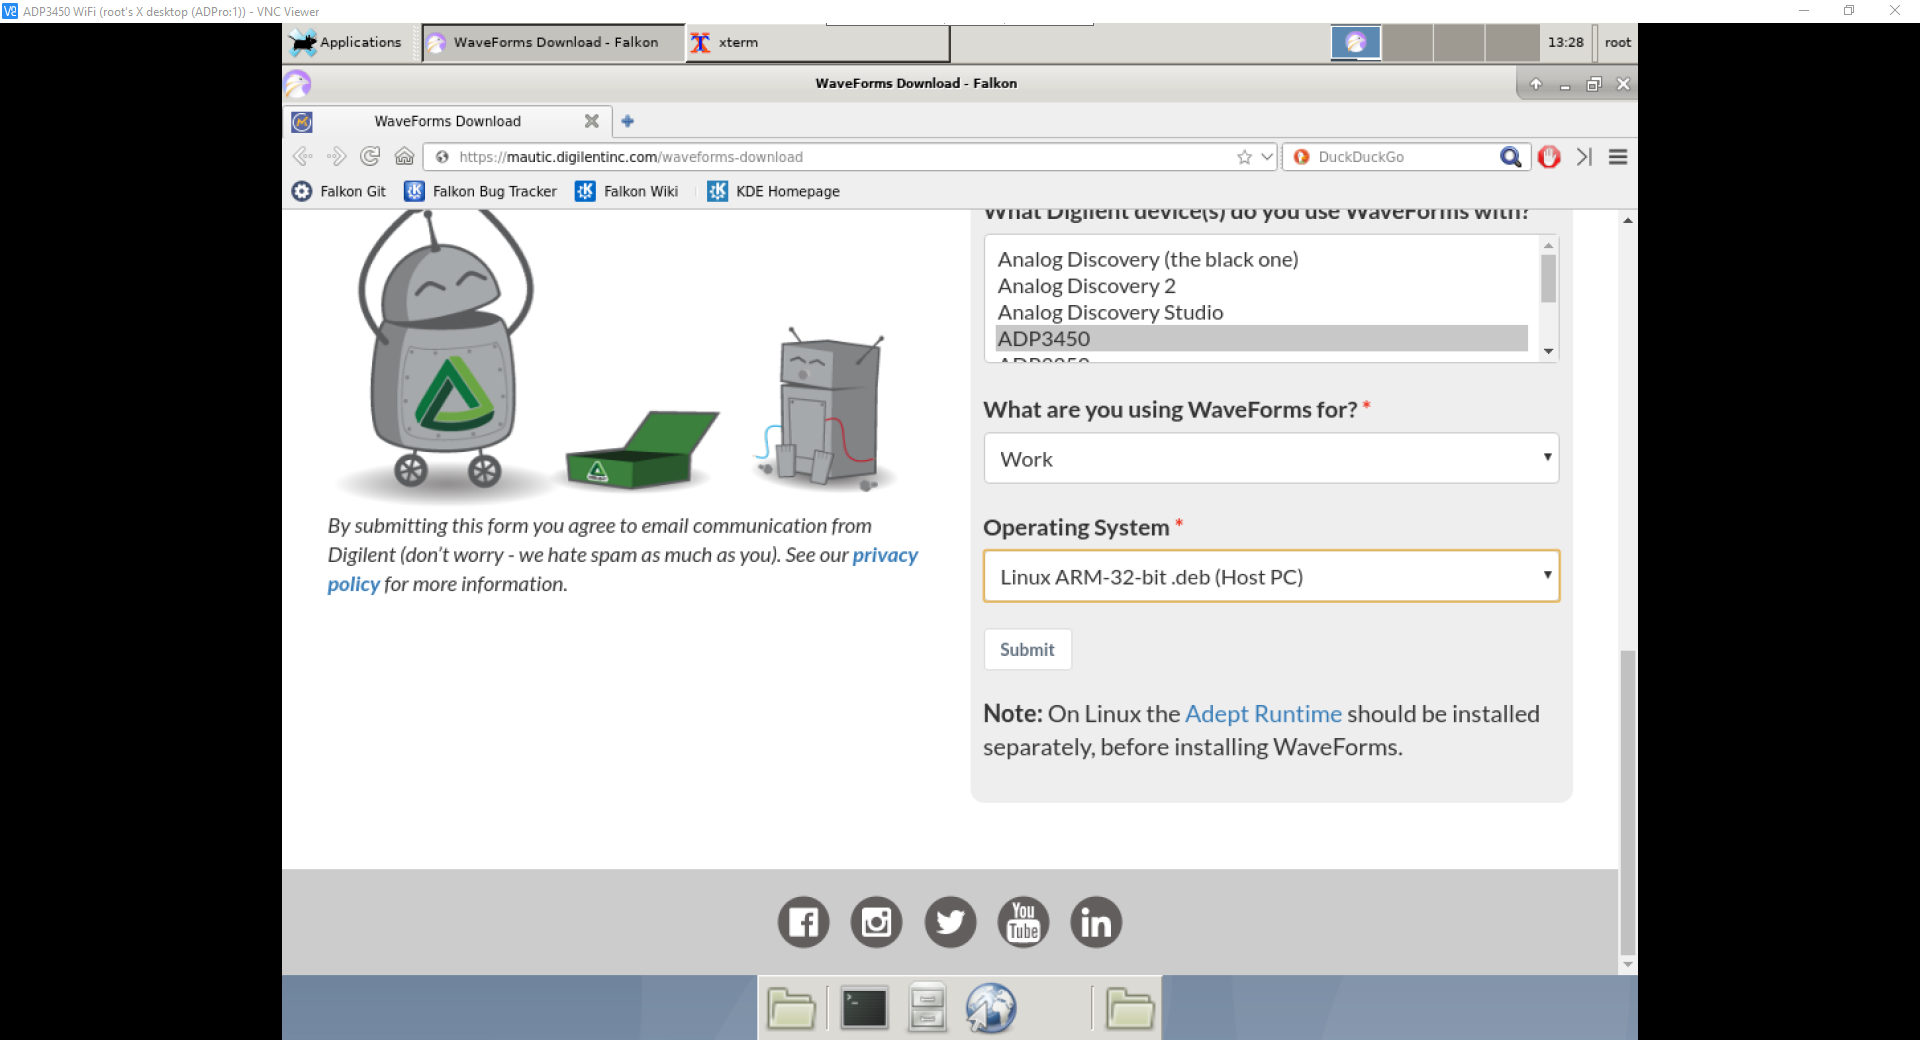Viewport: 1920px width, 1040px height.
Task: Open the Applications menu
Action: tap(346, 42)
